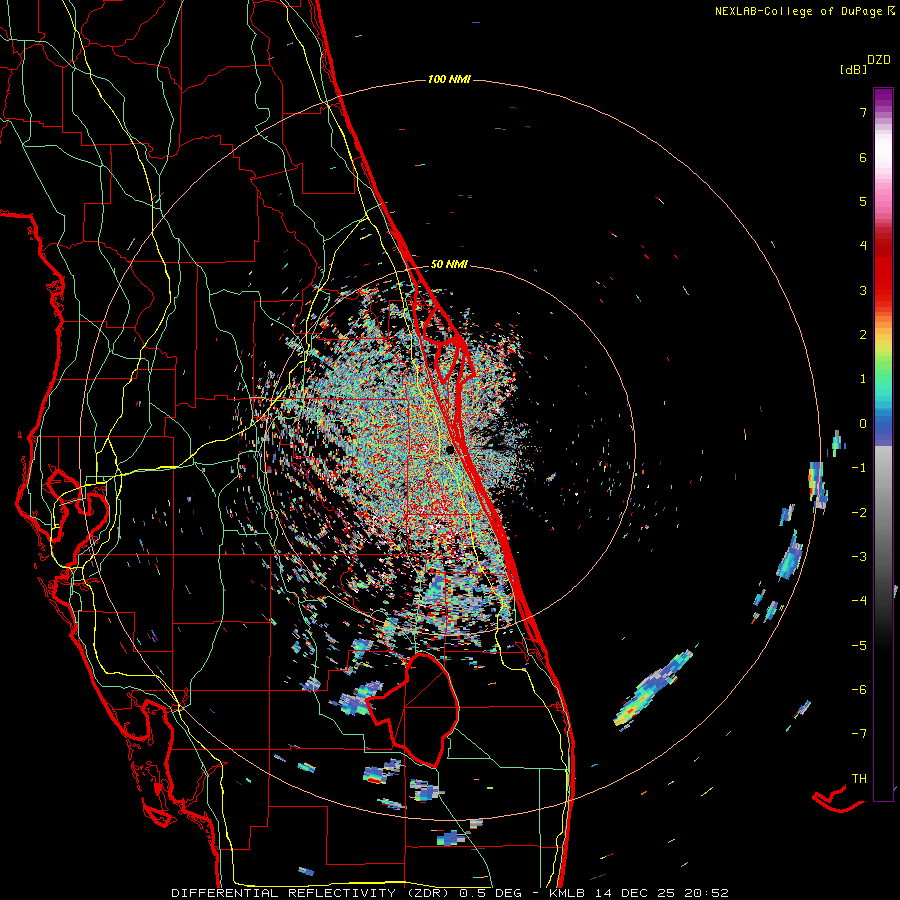Click the 0 value on color scale
The image size is (900, 900).
pos(863,424)
